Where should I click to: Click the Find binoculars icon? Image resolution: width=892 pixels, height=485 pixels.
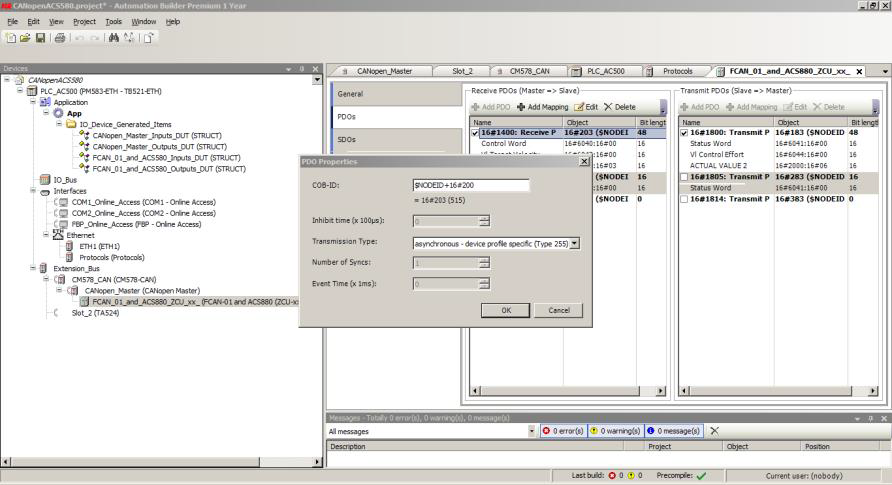pos(113,38)
